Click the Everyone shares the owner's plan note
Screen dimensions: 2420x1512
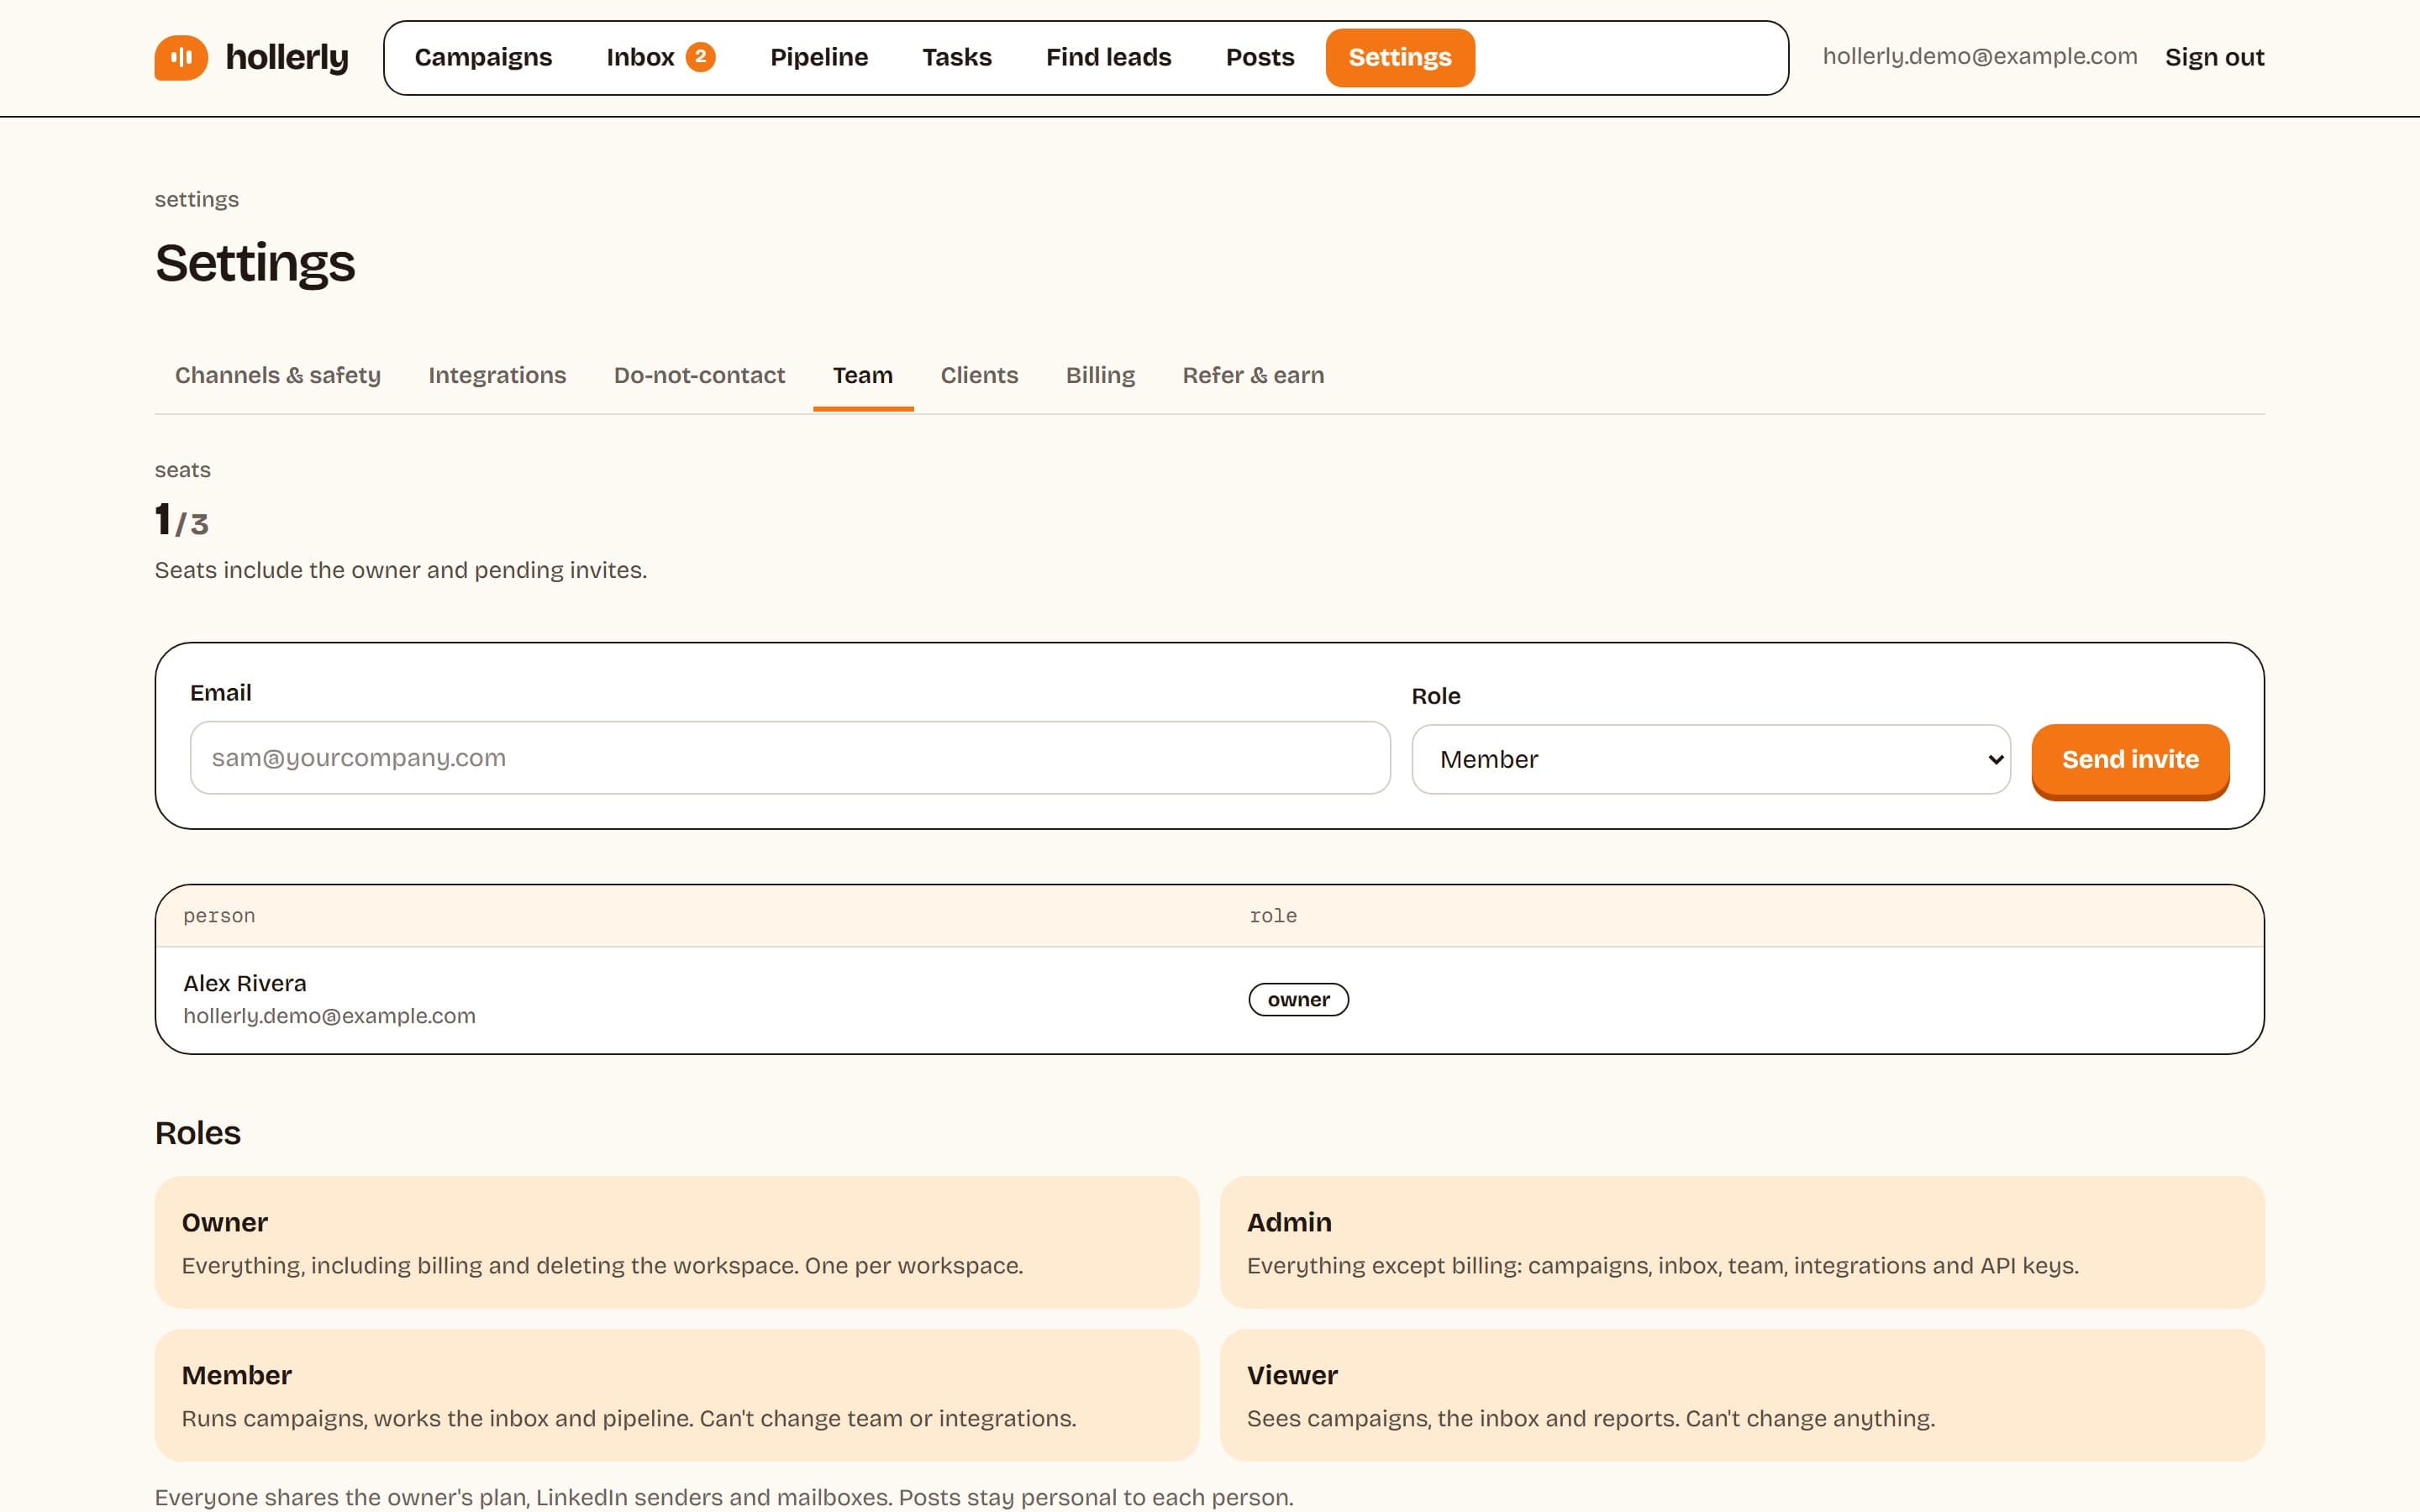coord(724,1497)
